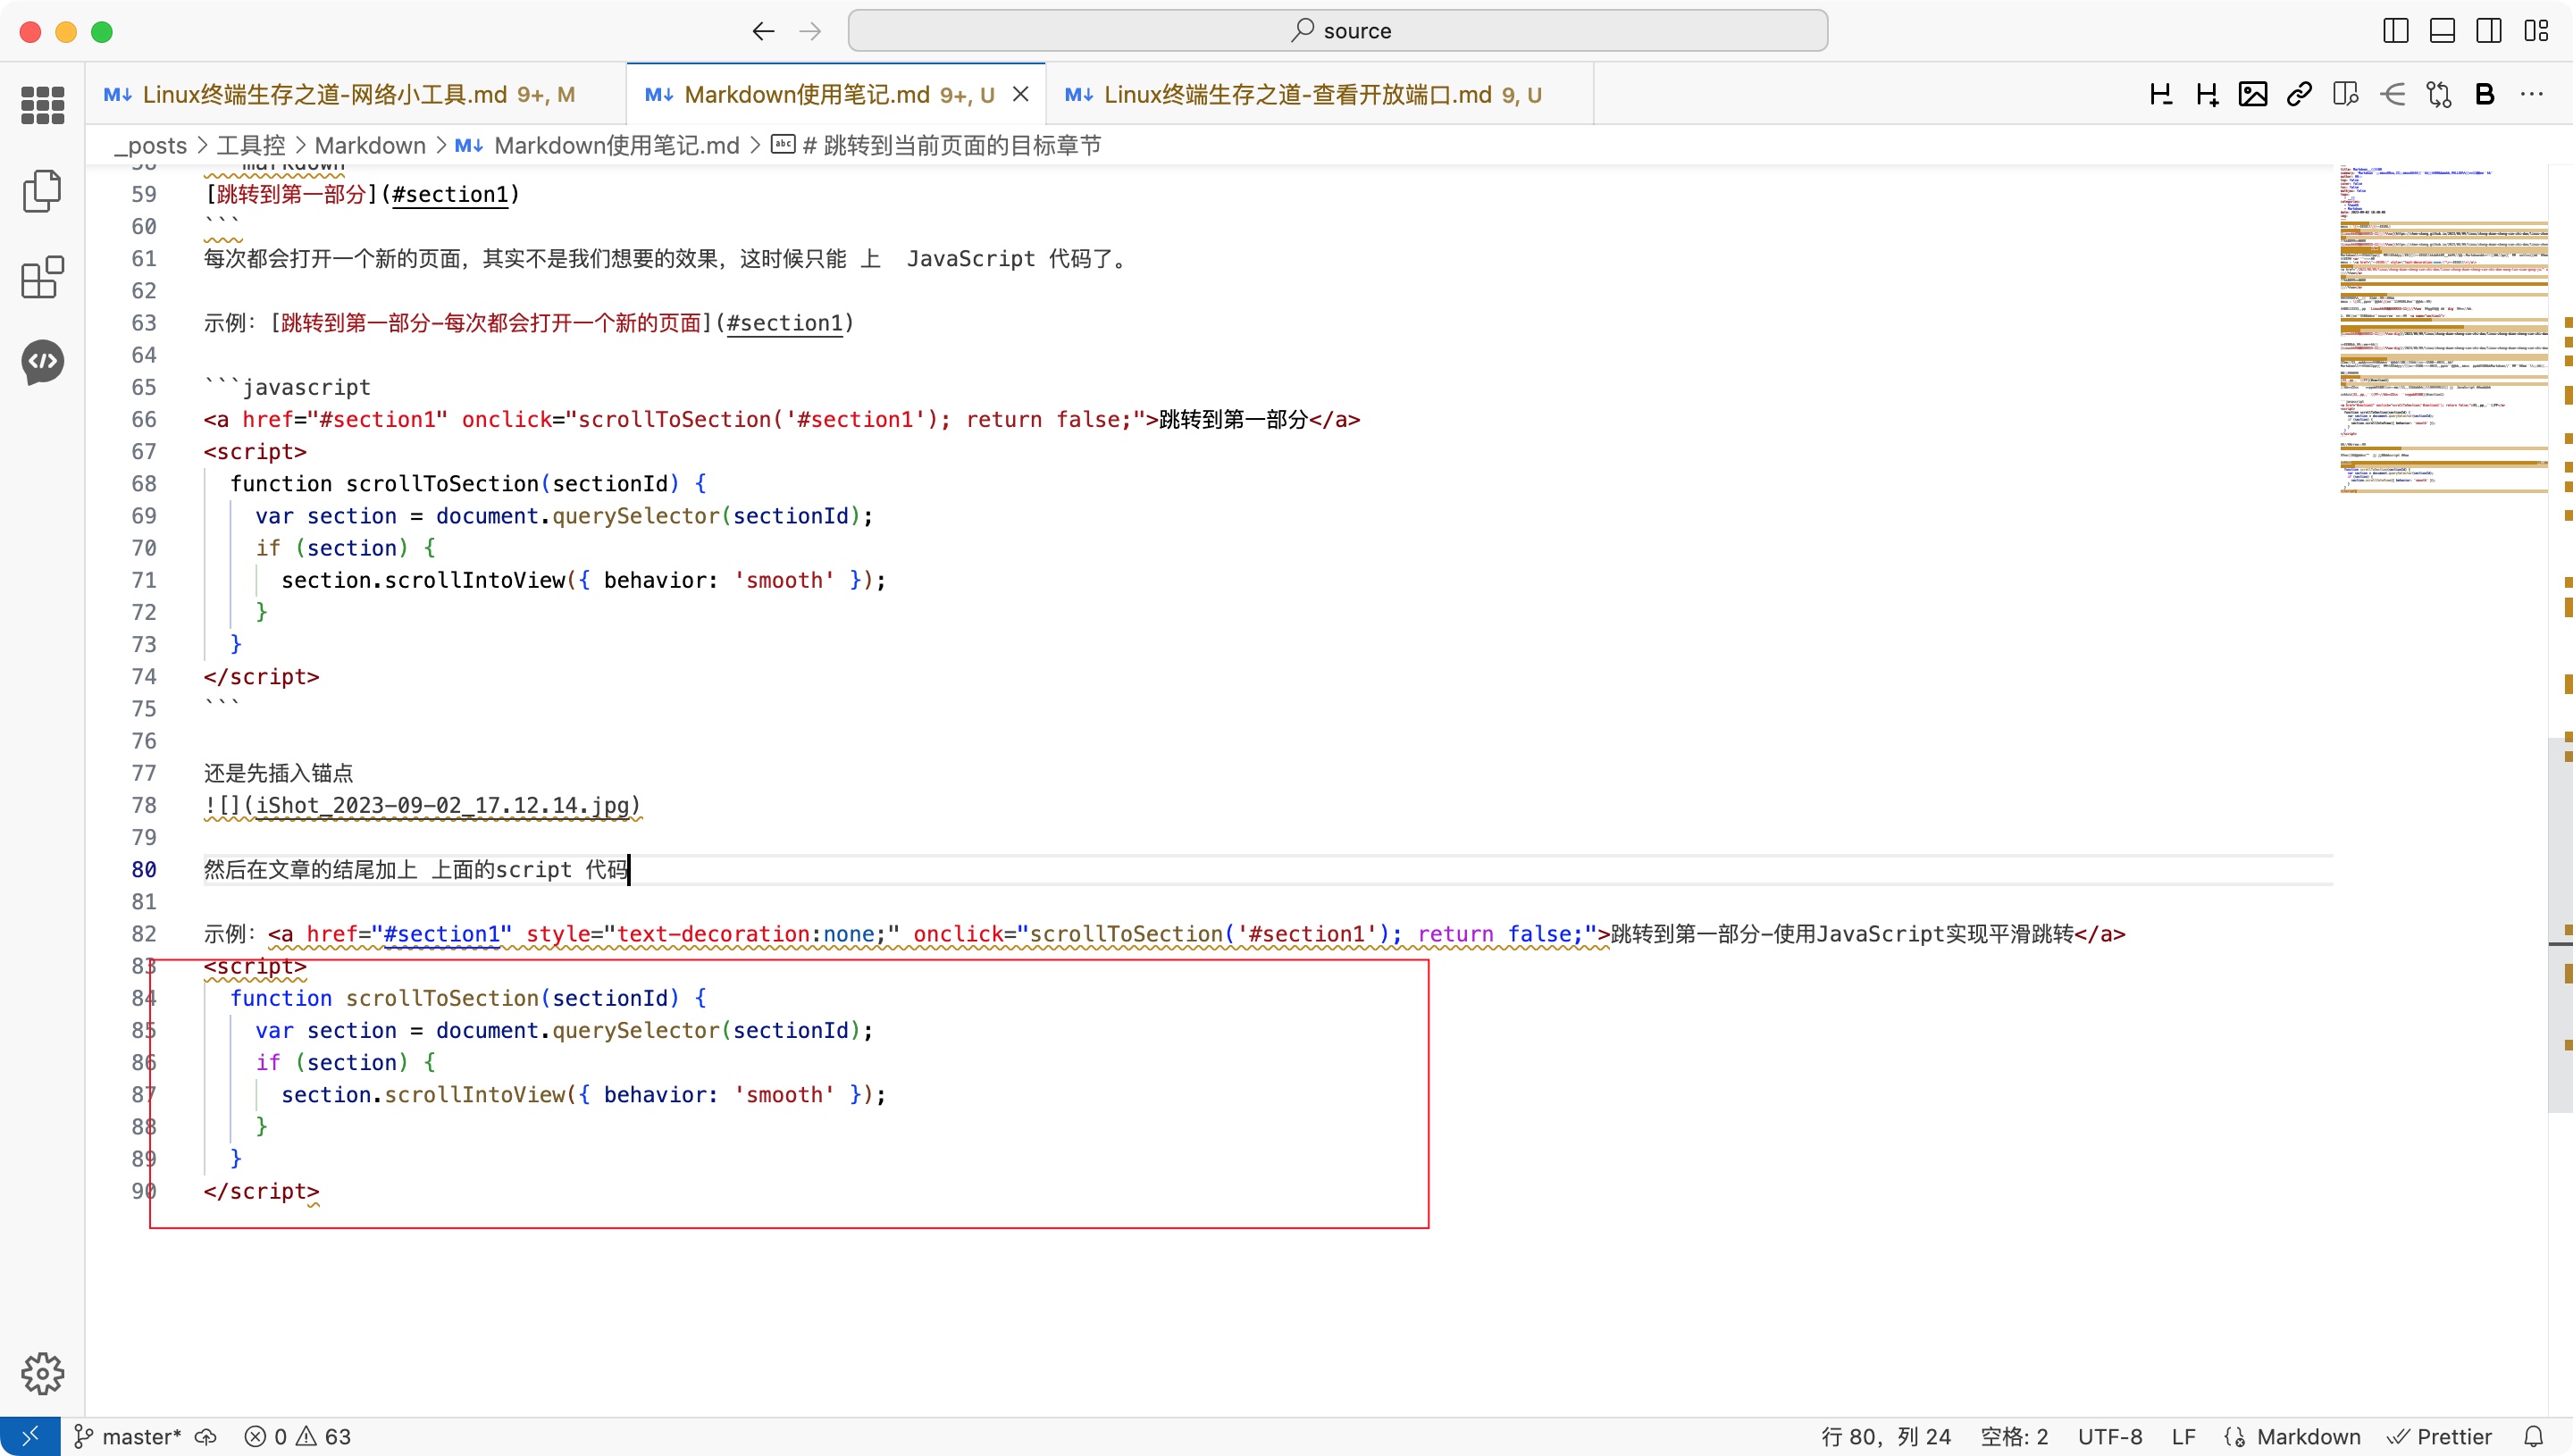This screenshot has height=1456, width=2573.
Task: Toggle the bottom panel layout button
Action: click(x=2442, y=31)
